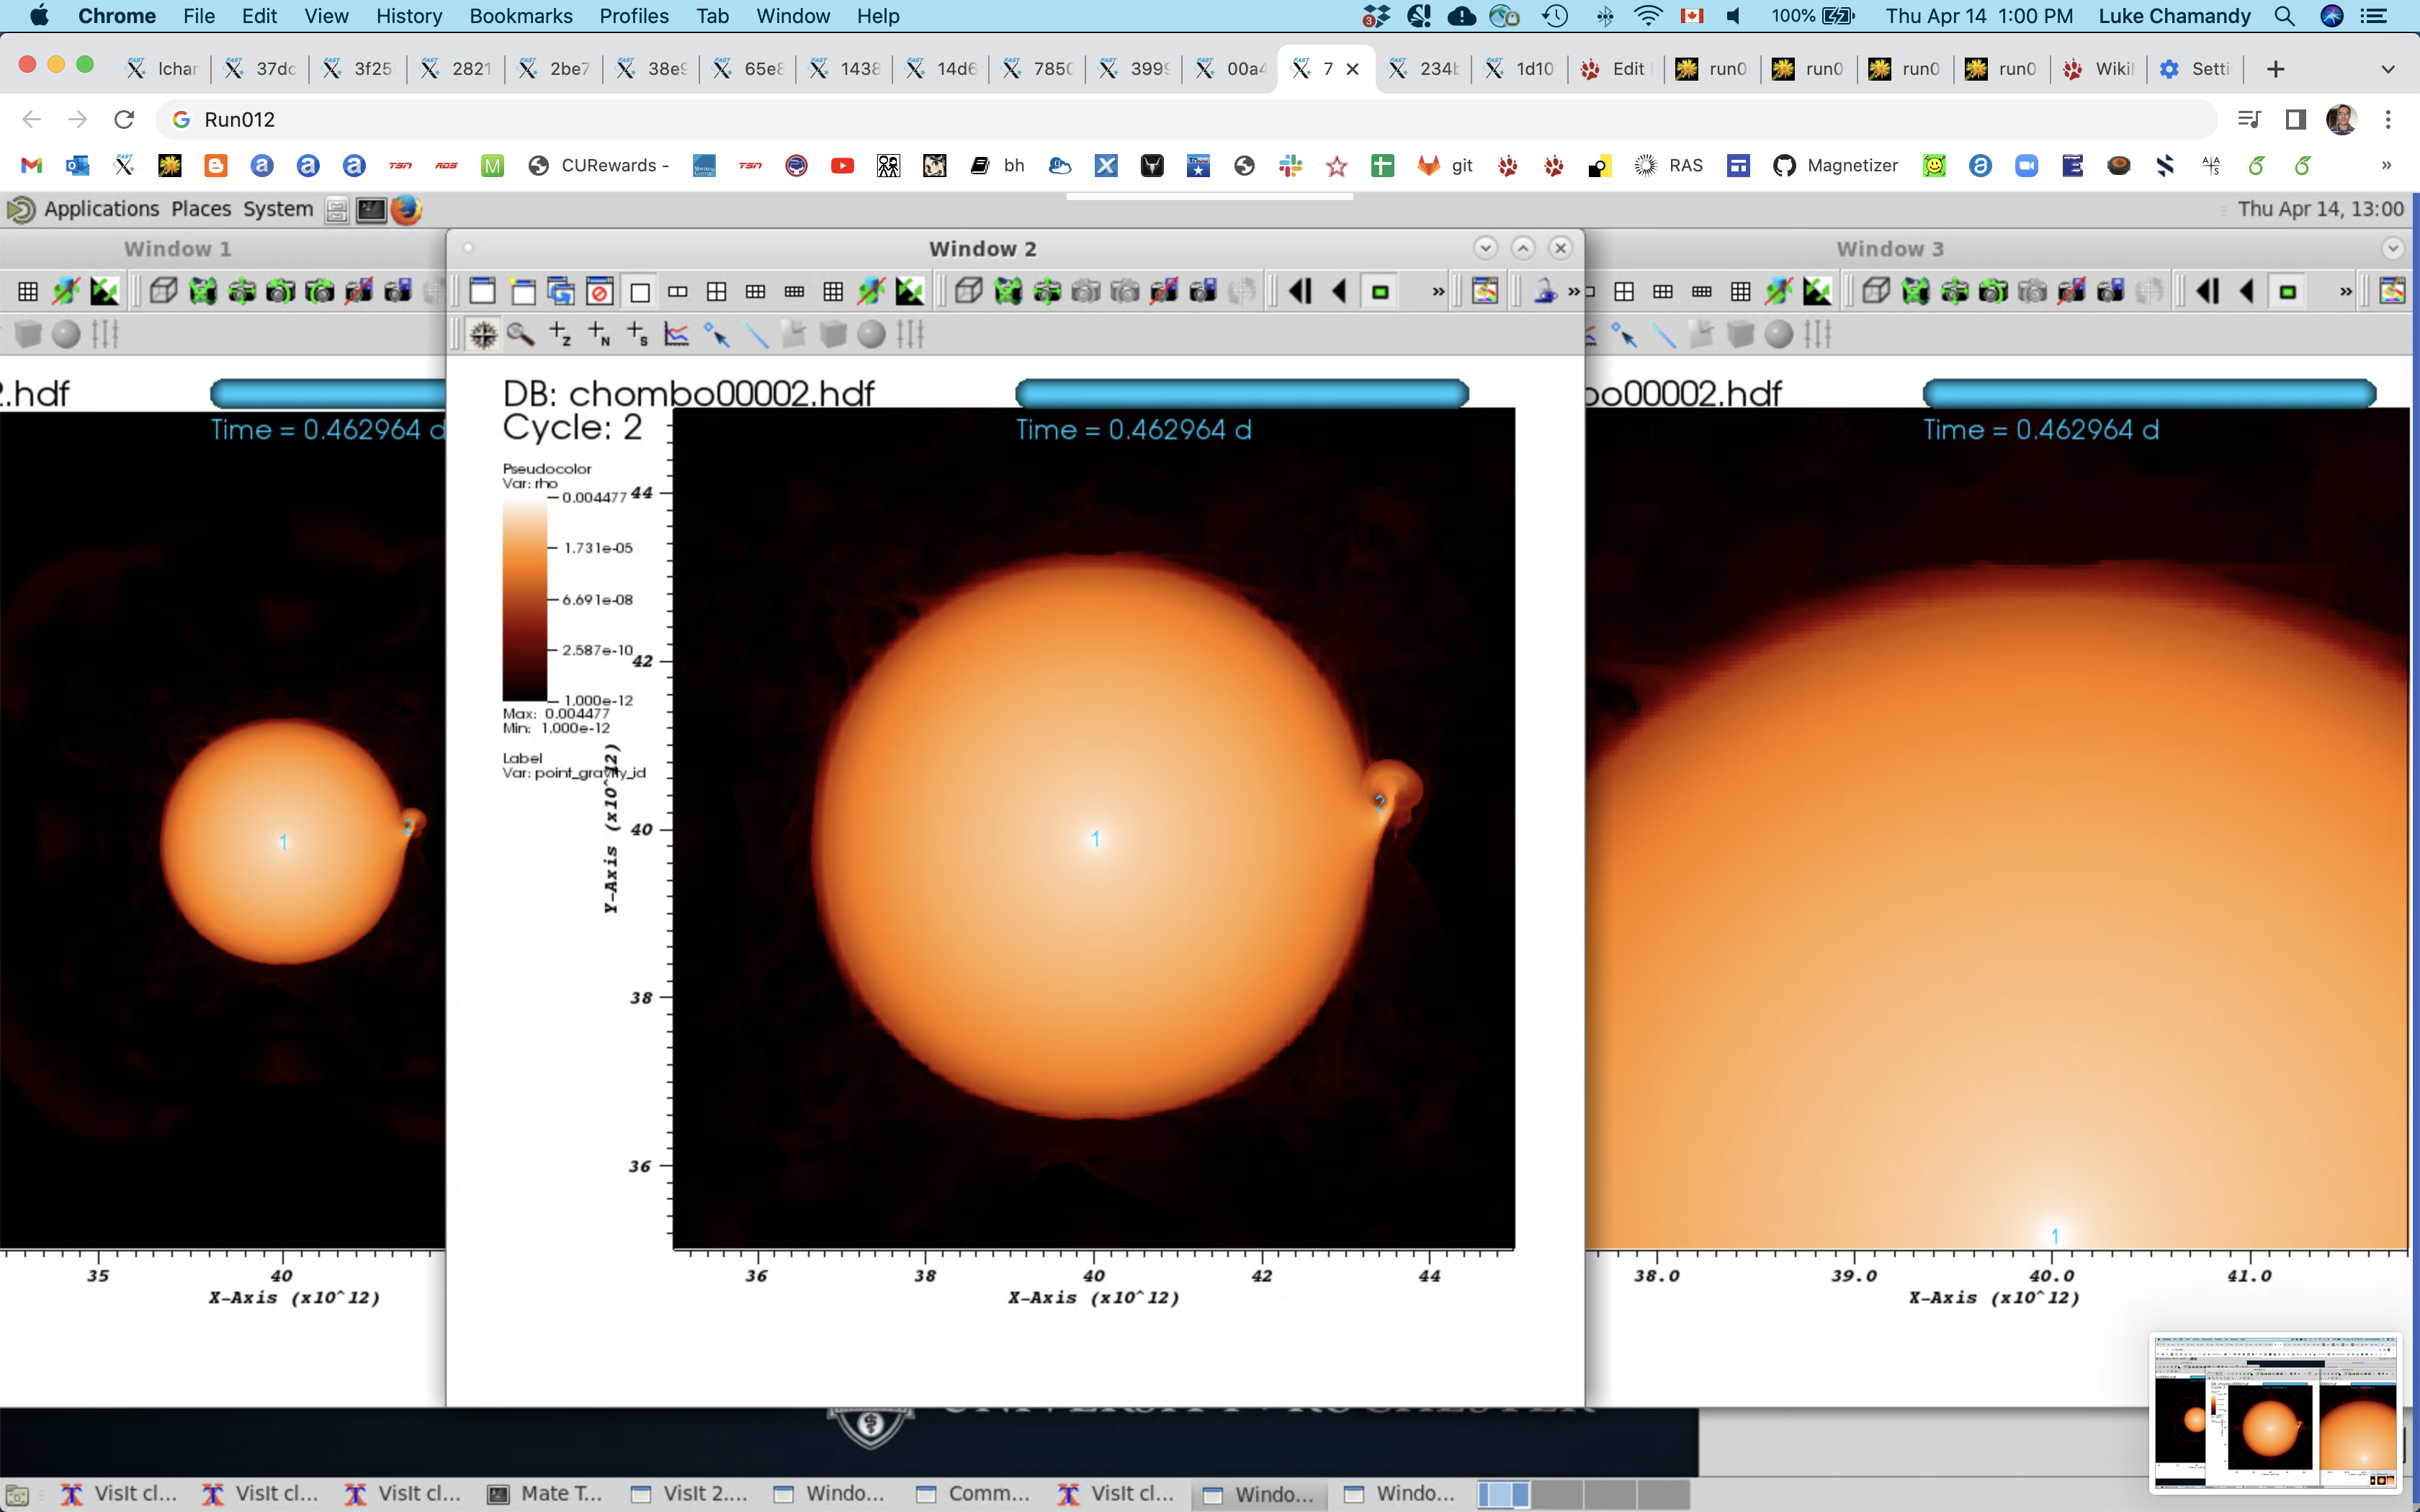Click blue time slider bar in Window 3

coord(2149,393)
